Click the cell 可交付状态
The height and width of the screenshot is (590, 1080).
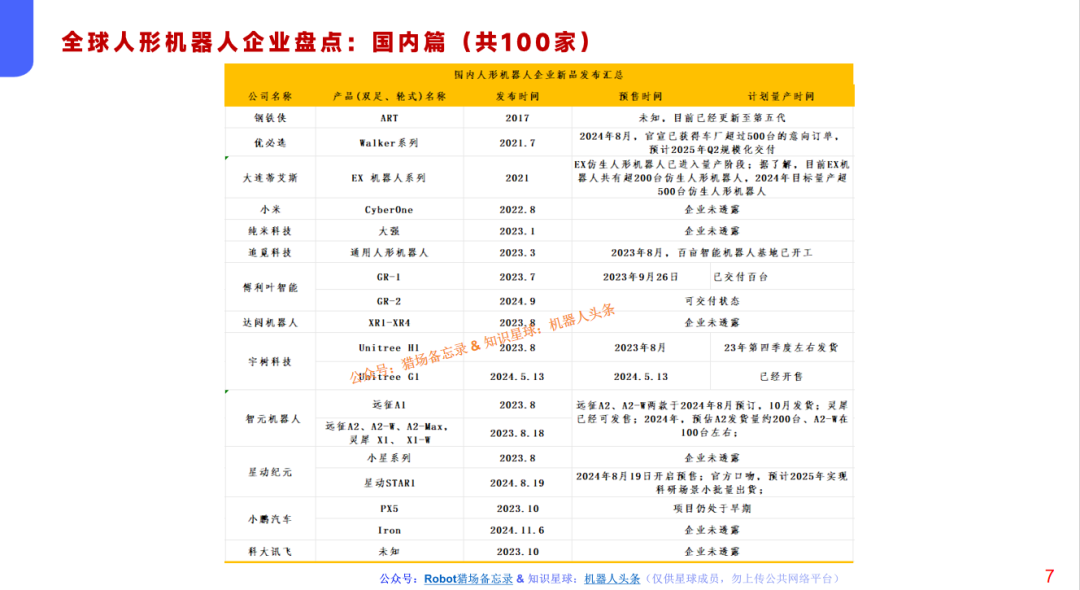(x=712, y=301)
